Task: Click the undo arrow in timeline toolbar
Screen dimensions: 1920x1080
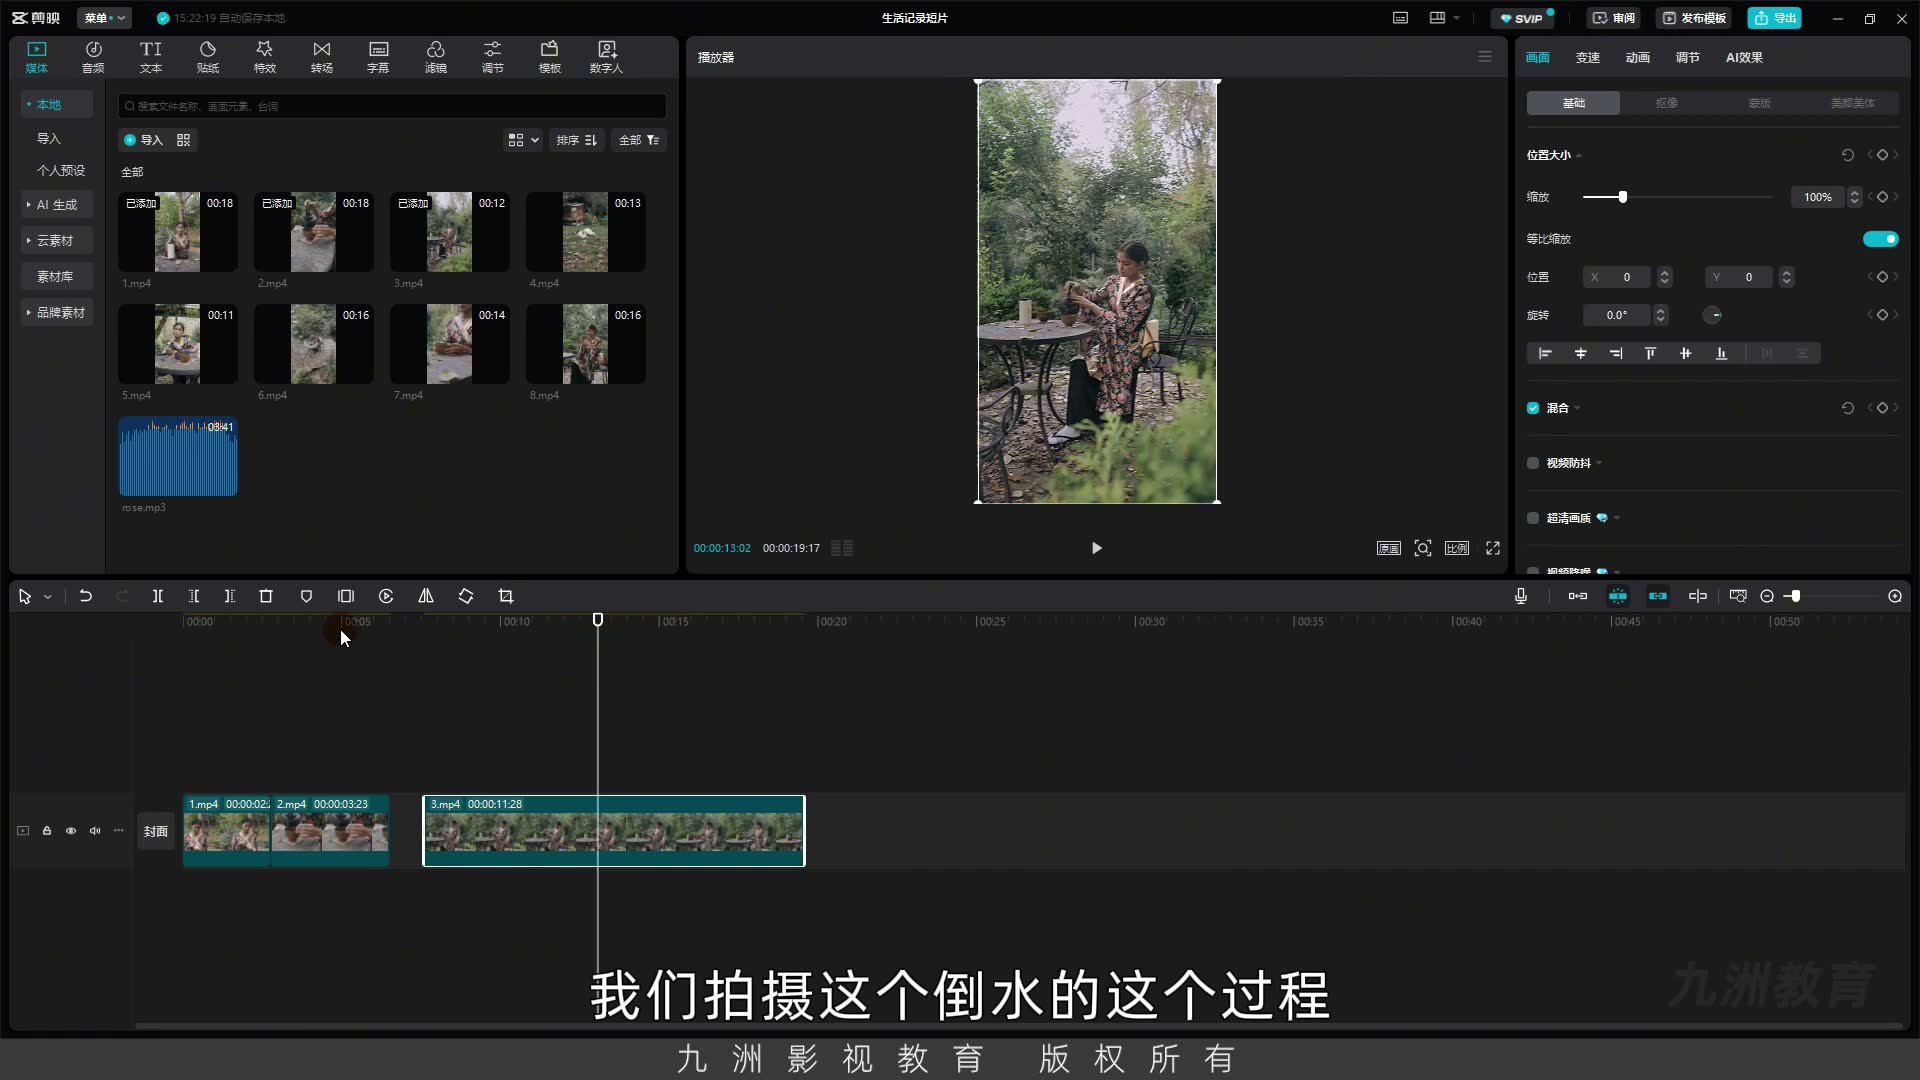Action: (86, 596)
